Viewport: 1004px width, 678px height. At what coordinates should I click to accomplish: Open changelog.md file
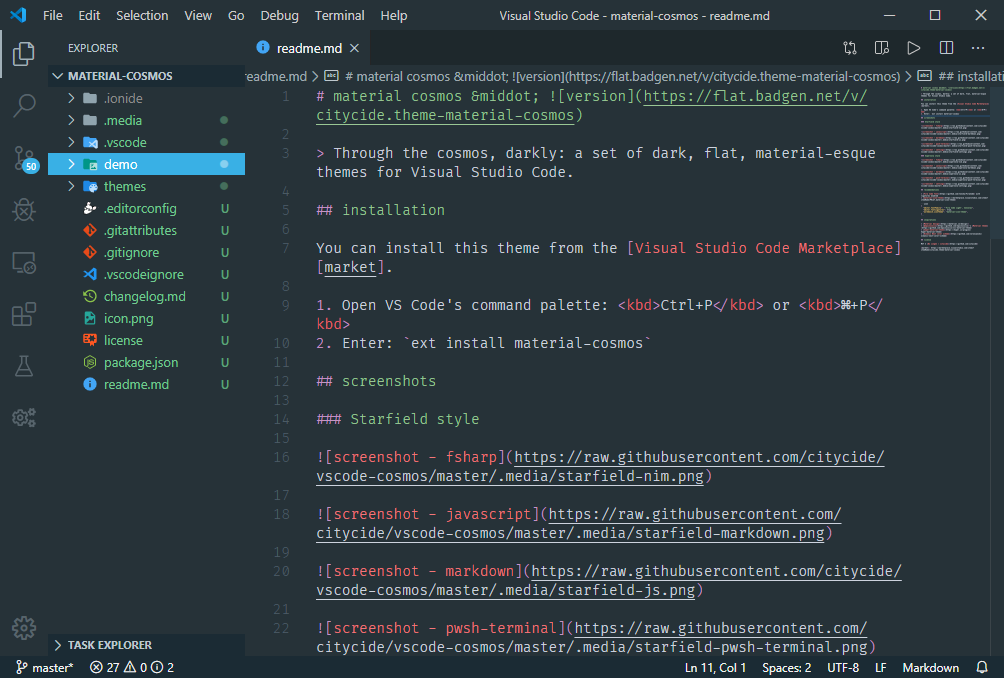tap(147, 296)
